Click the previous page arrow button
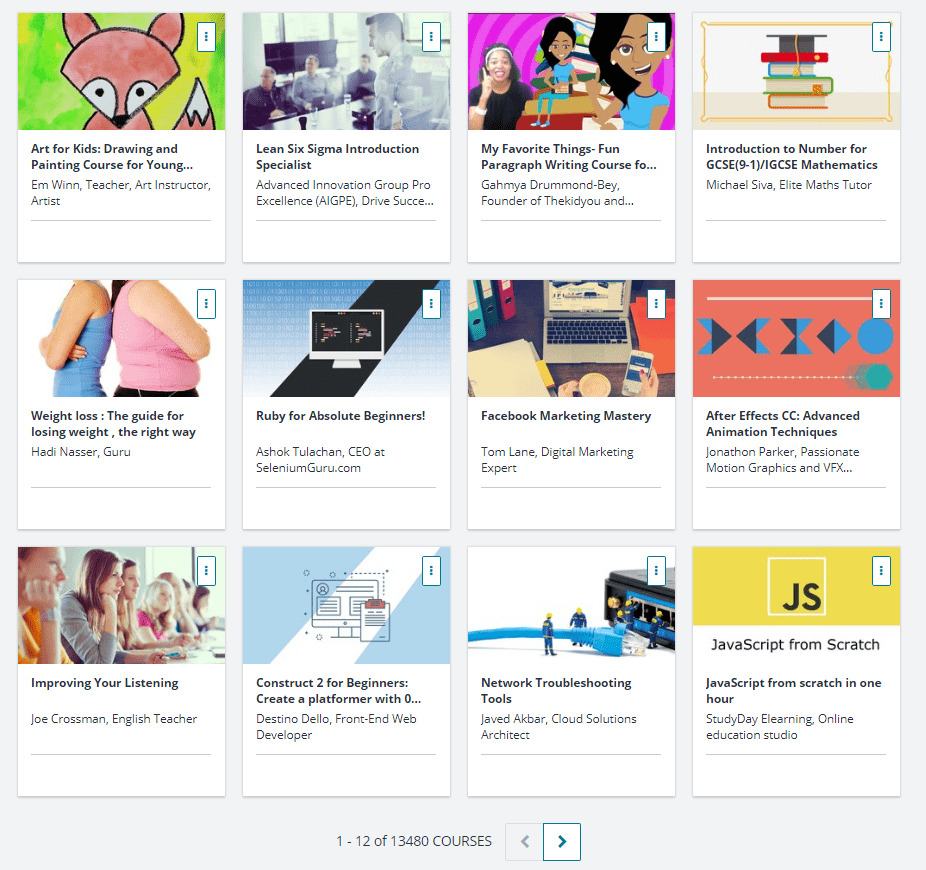 (524, 842)
